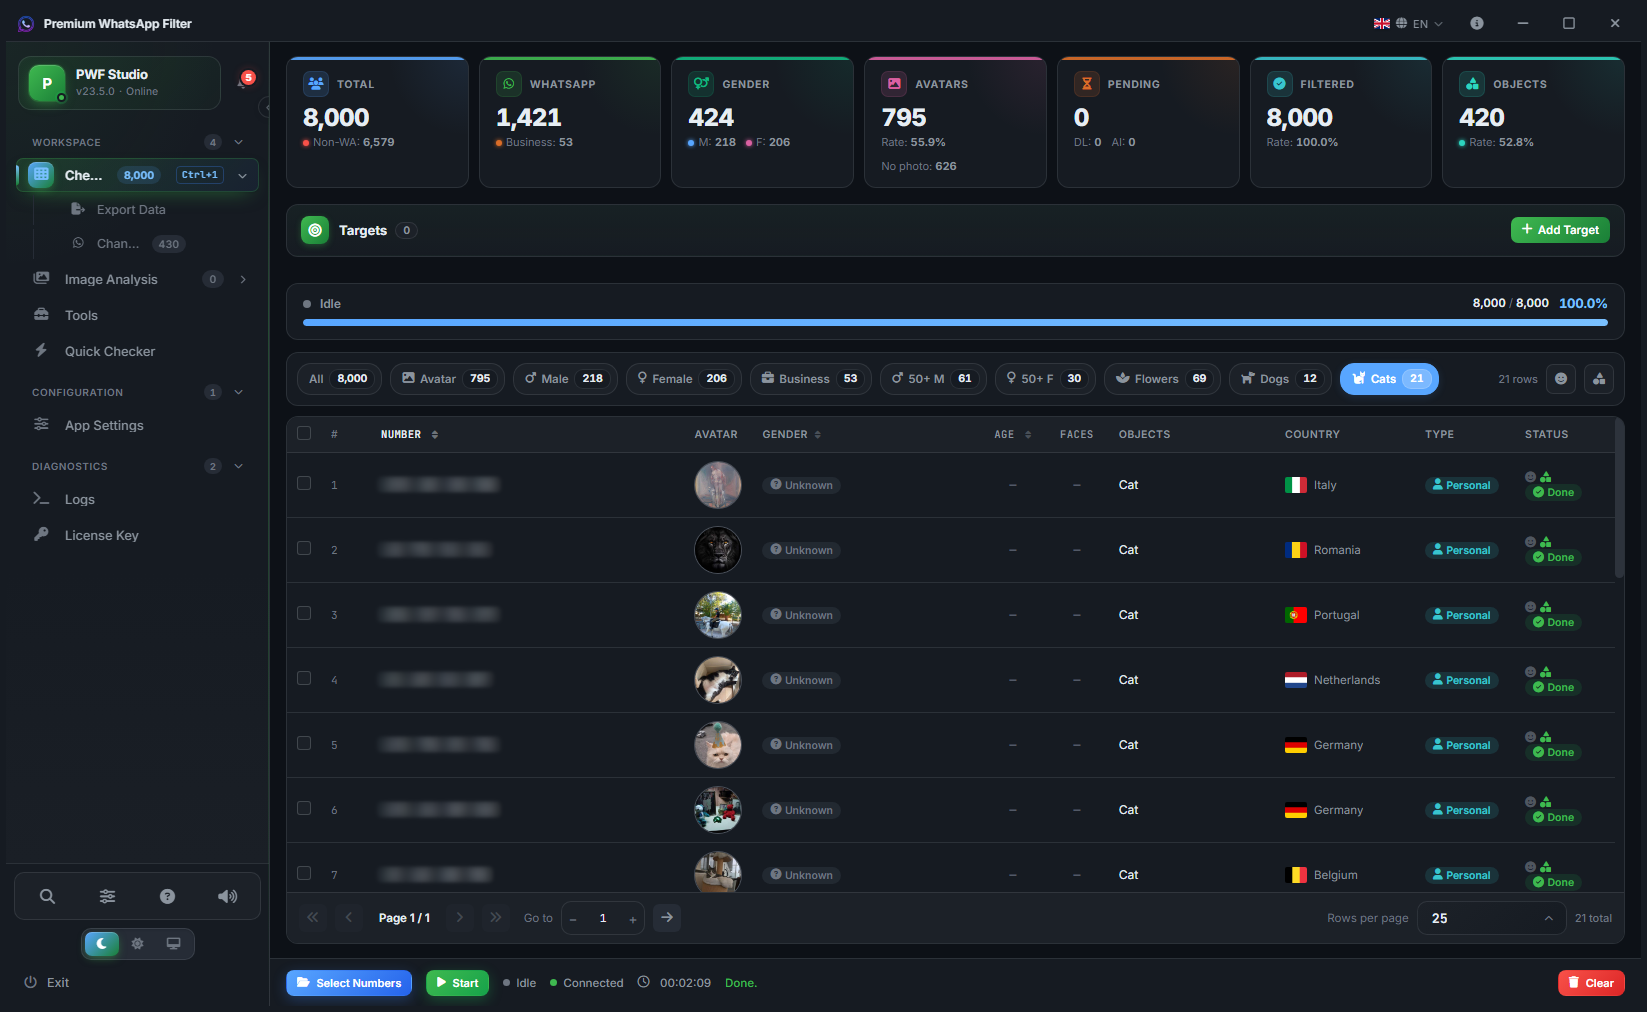1647x1012 pixels.
Task: Select the Flowers 69 filter tab
Action: point(1162,379)
